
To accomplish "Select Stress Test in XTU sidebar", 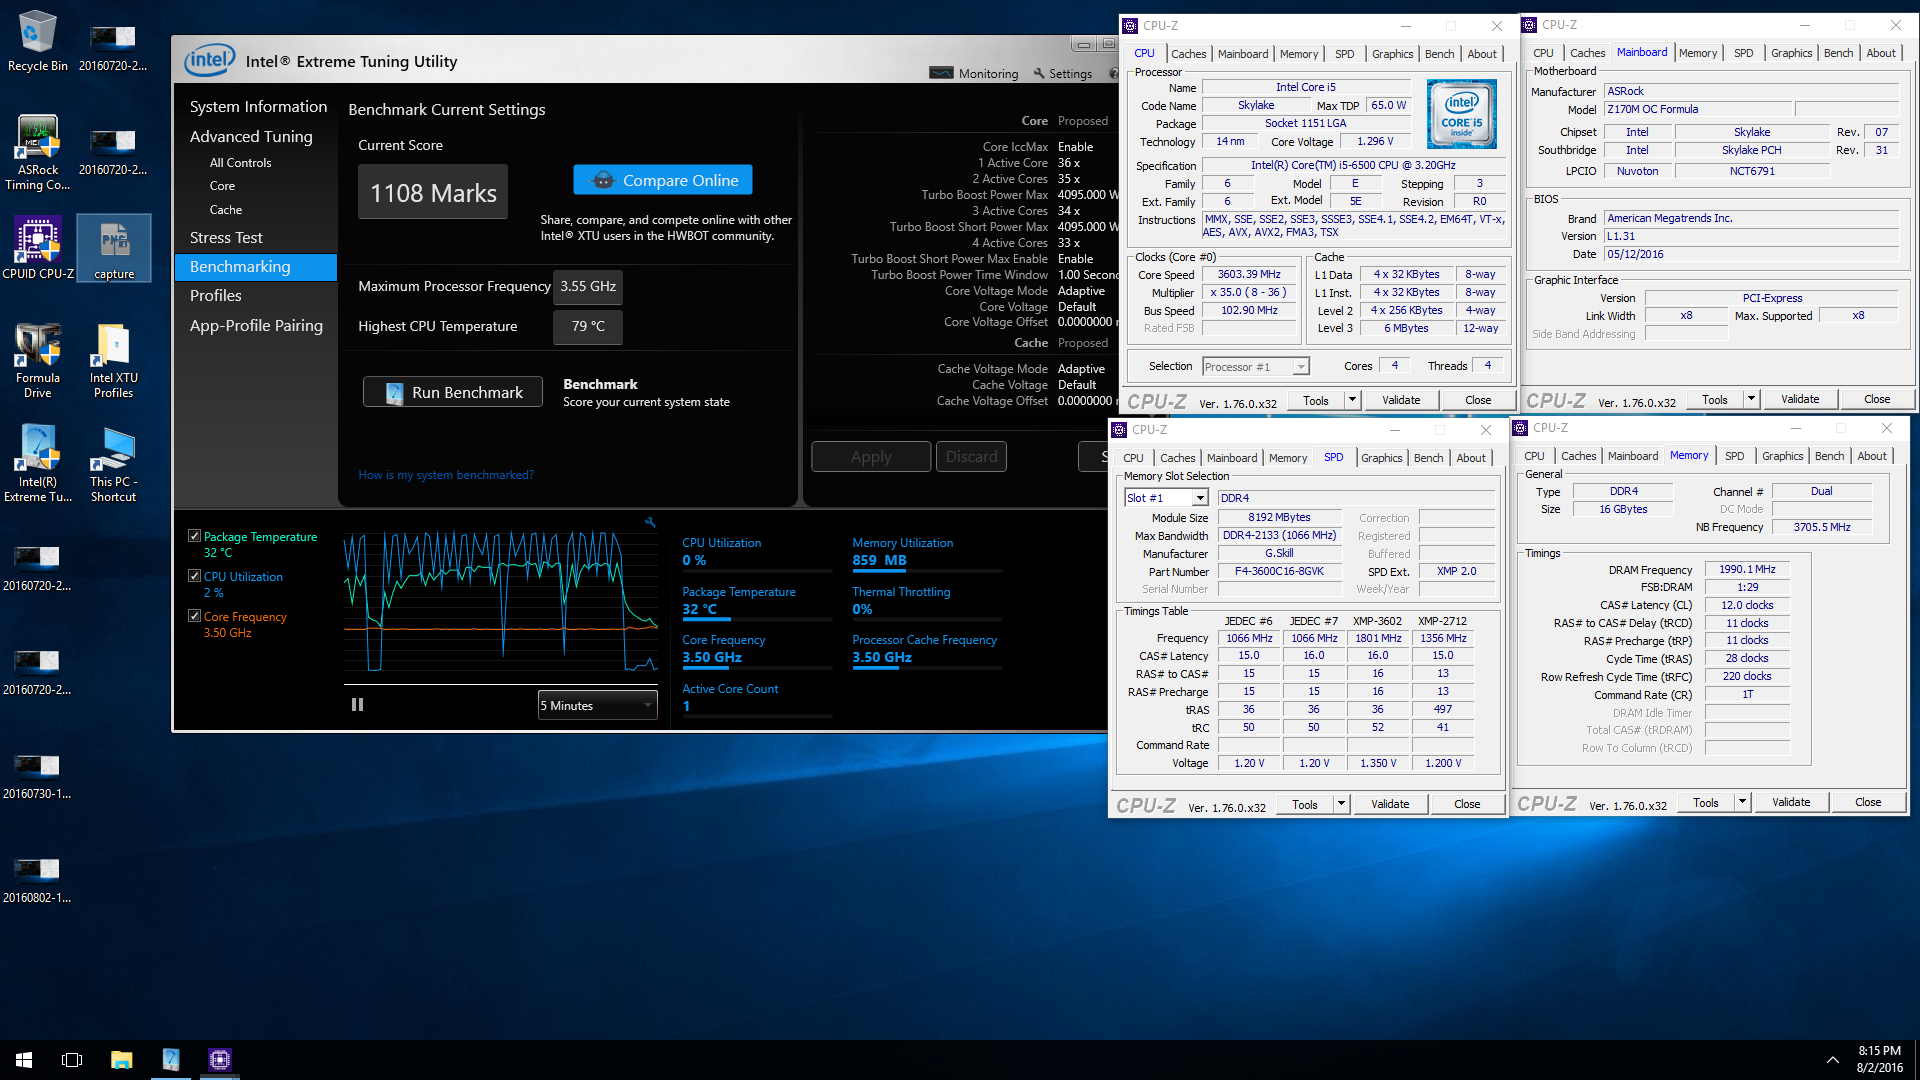I will click(226, 238).
